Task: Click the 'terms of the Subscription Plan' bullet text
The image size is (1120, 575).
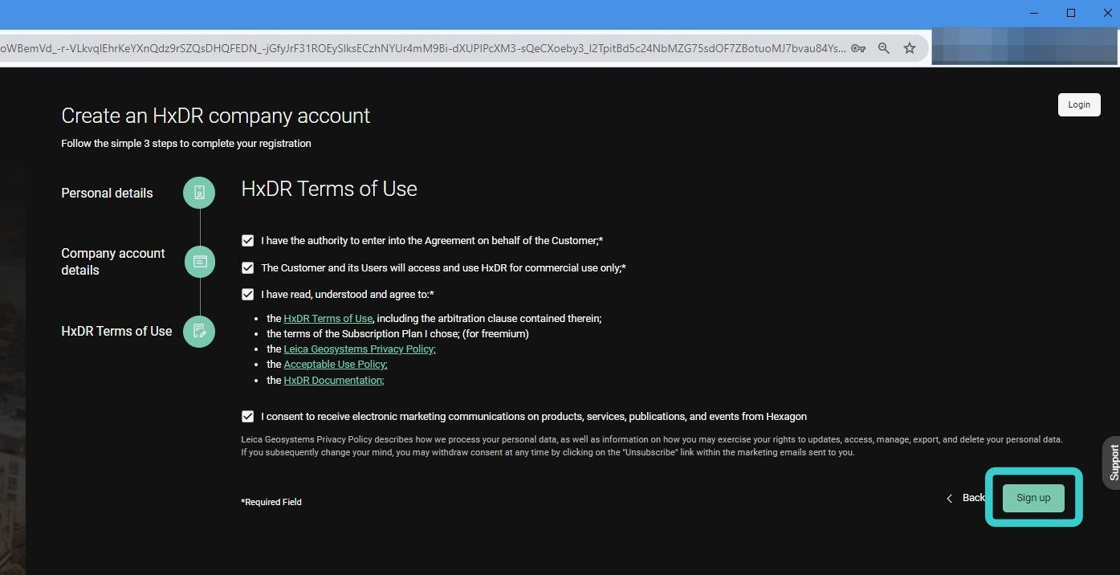Action: [398, 334]
